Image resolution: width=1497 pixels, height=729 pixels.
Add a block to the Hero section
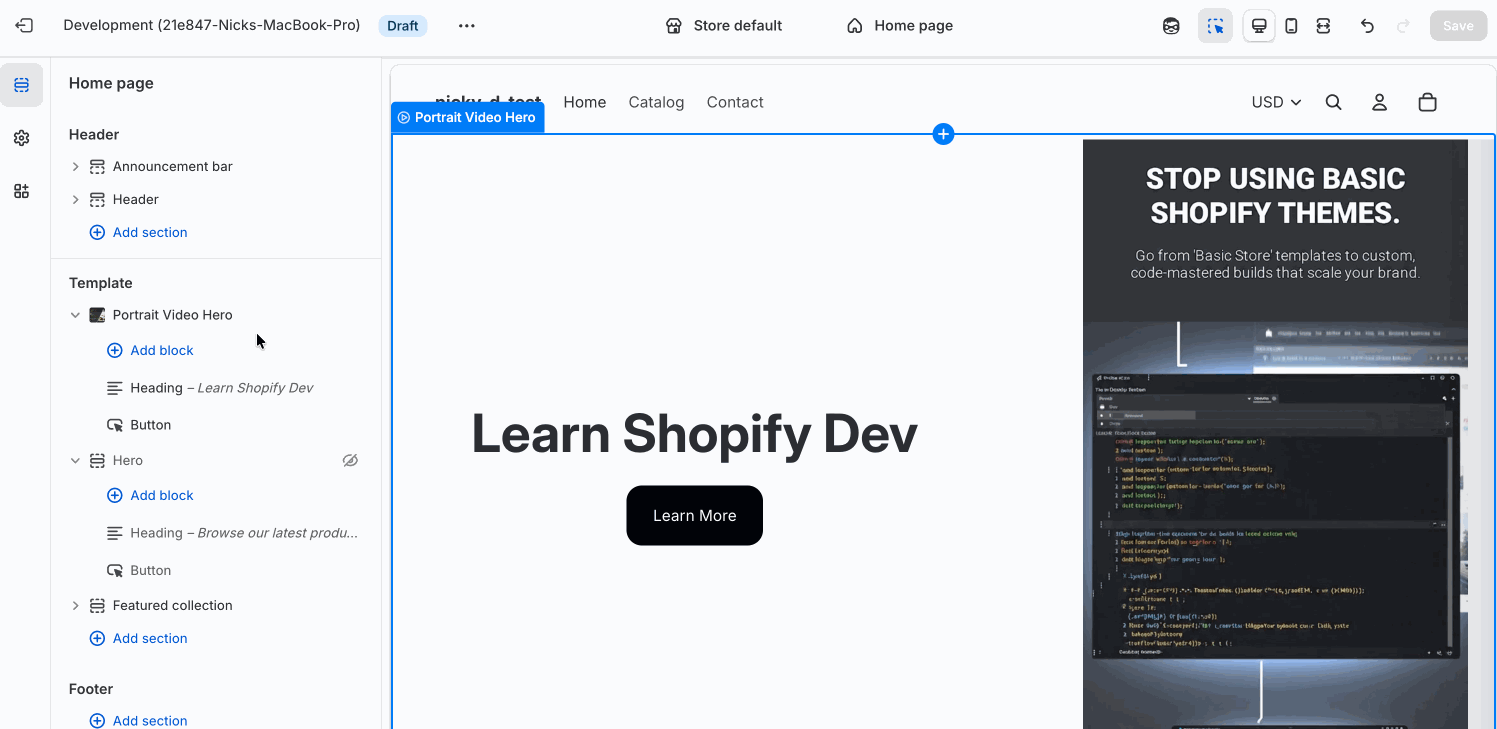click(x=150, y=496)
